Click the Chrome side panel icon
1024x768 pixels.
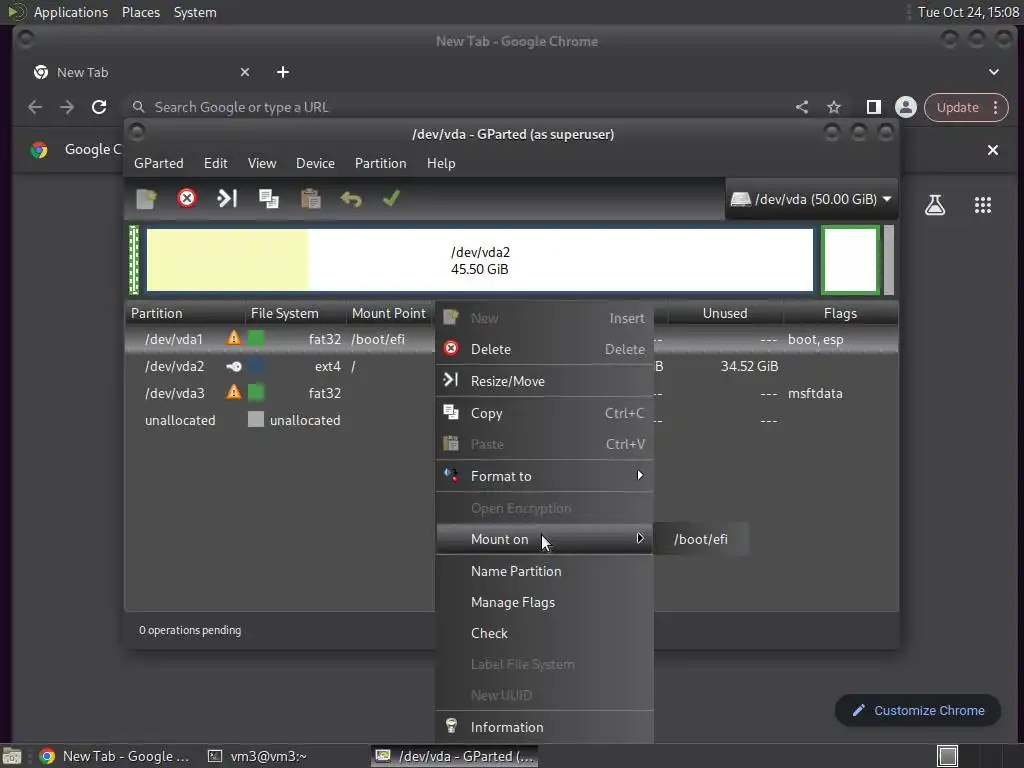tap(873, 107)
